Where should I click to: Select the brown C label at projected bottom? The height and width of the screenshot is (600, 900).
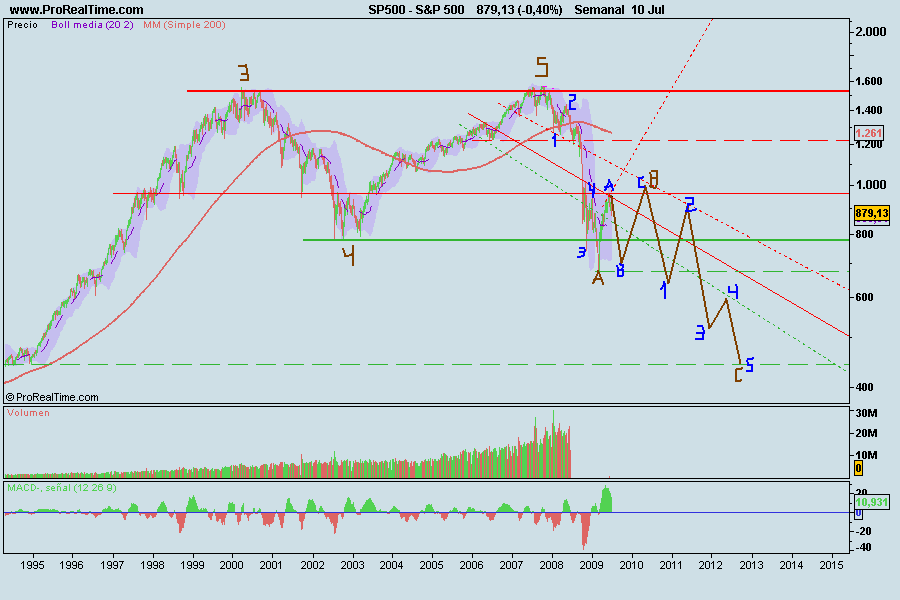click(738, 376)
